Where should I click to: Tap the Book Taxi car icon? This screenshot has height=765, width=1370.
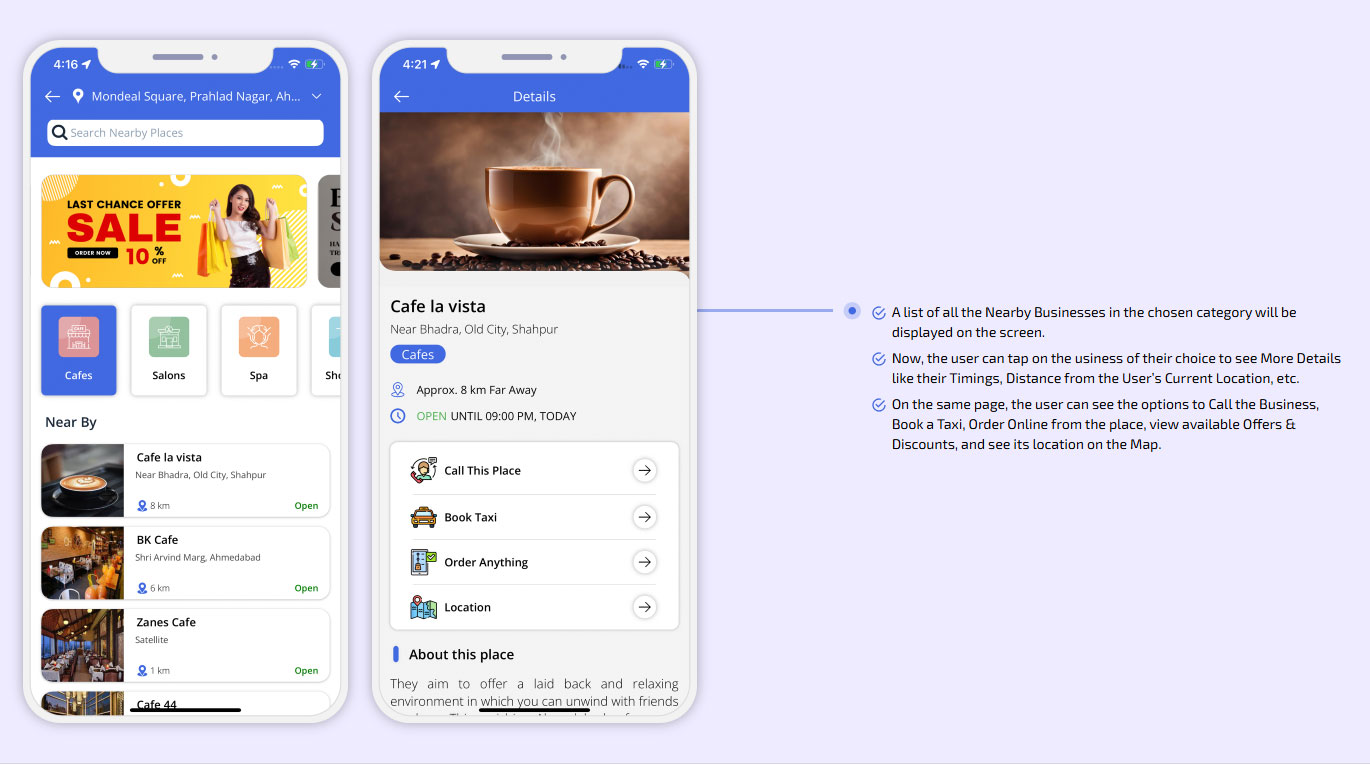point(423,517)
